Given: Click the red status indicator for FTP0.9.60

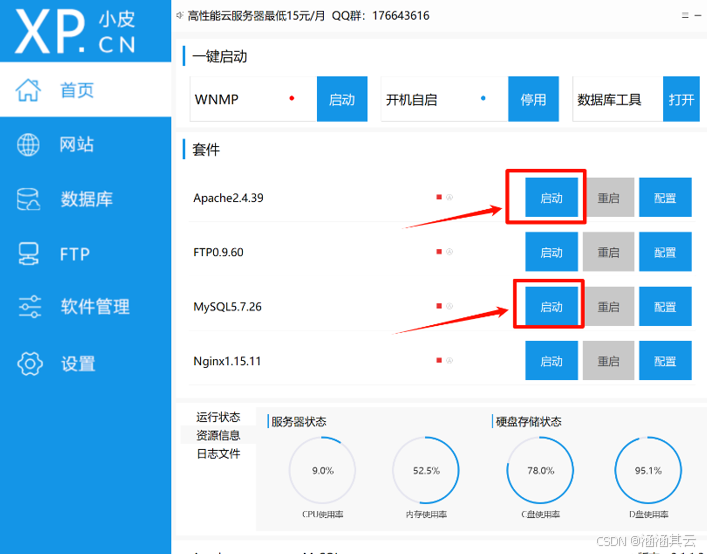Looking at the screenshot, I should (439, 252).
